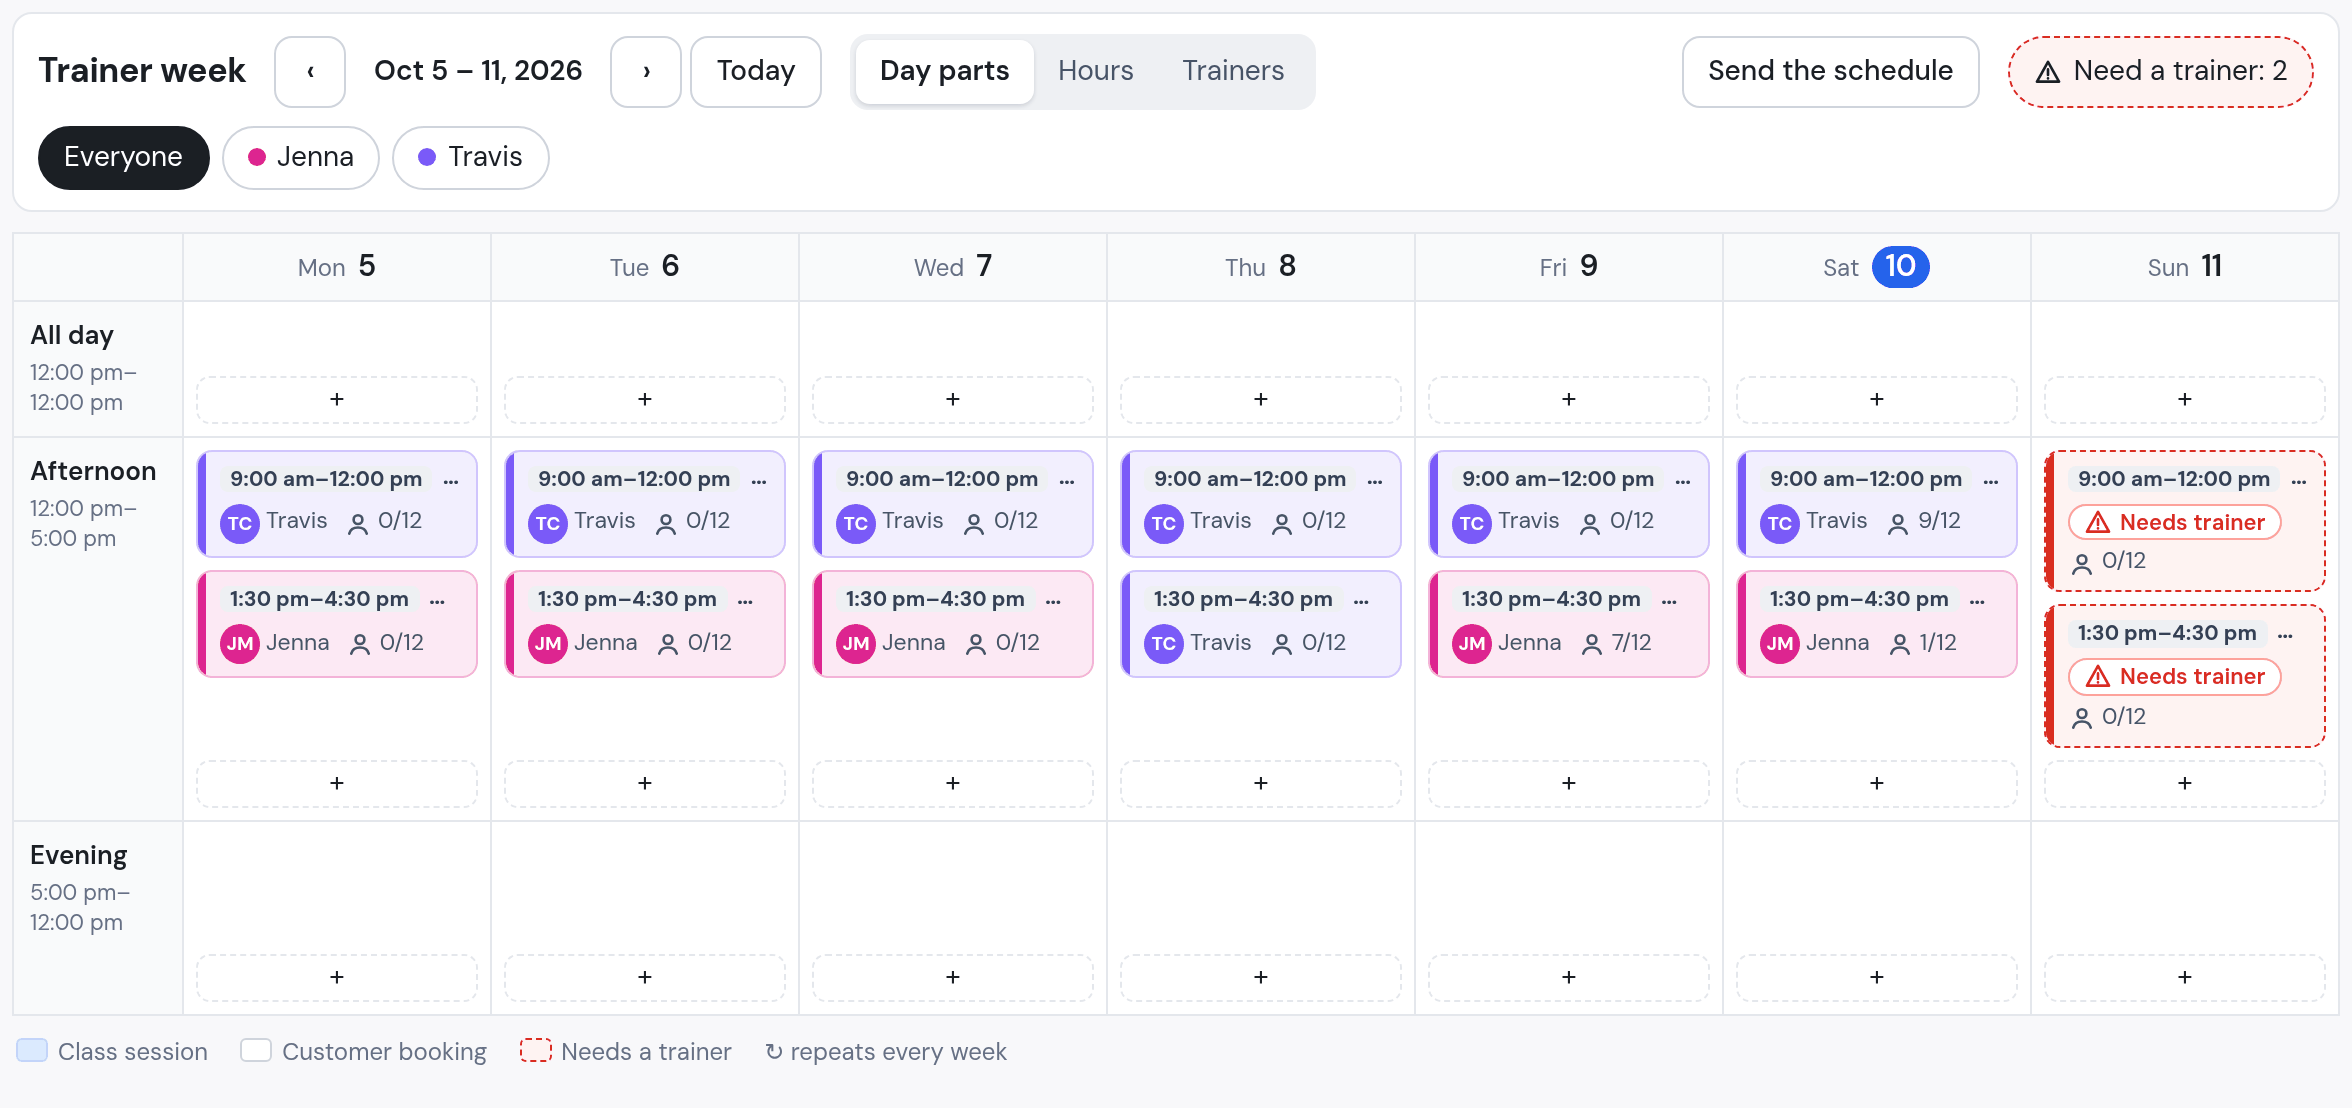Image resolution: width=2352 pixels, height=1108 pixels.
Task: Filter schedule by Jenna
Action: click(x=301, y=157)
